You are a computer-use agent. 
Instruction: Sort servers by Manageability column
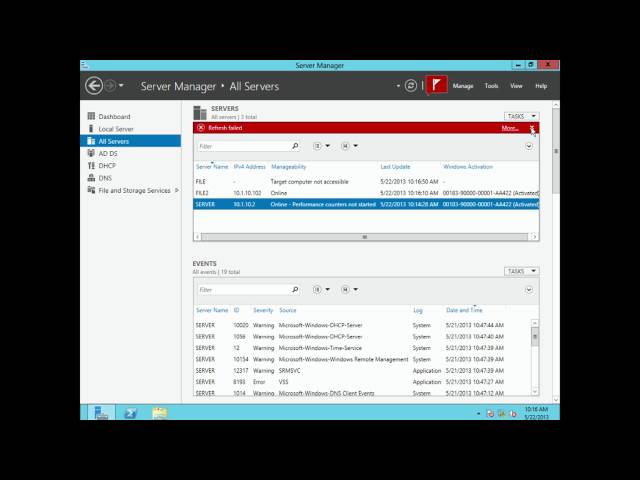pyautogui.click(x=289, y=167)
